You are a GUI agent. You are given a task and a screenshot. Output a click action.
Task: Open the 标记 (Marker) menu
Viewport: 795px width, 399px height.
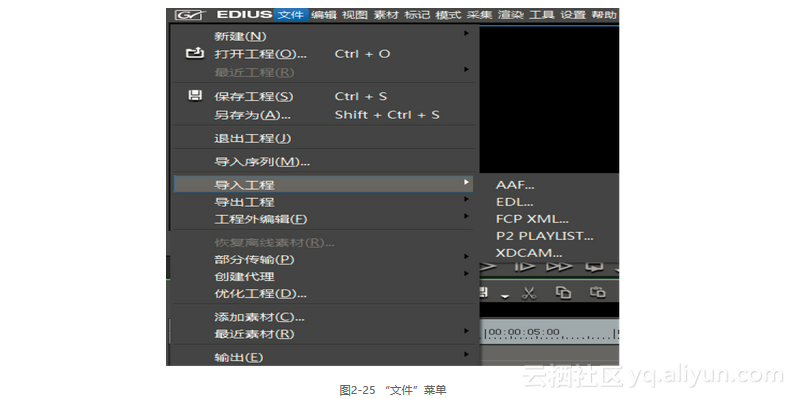(x=417, y=15)
